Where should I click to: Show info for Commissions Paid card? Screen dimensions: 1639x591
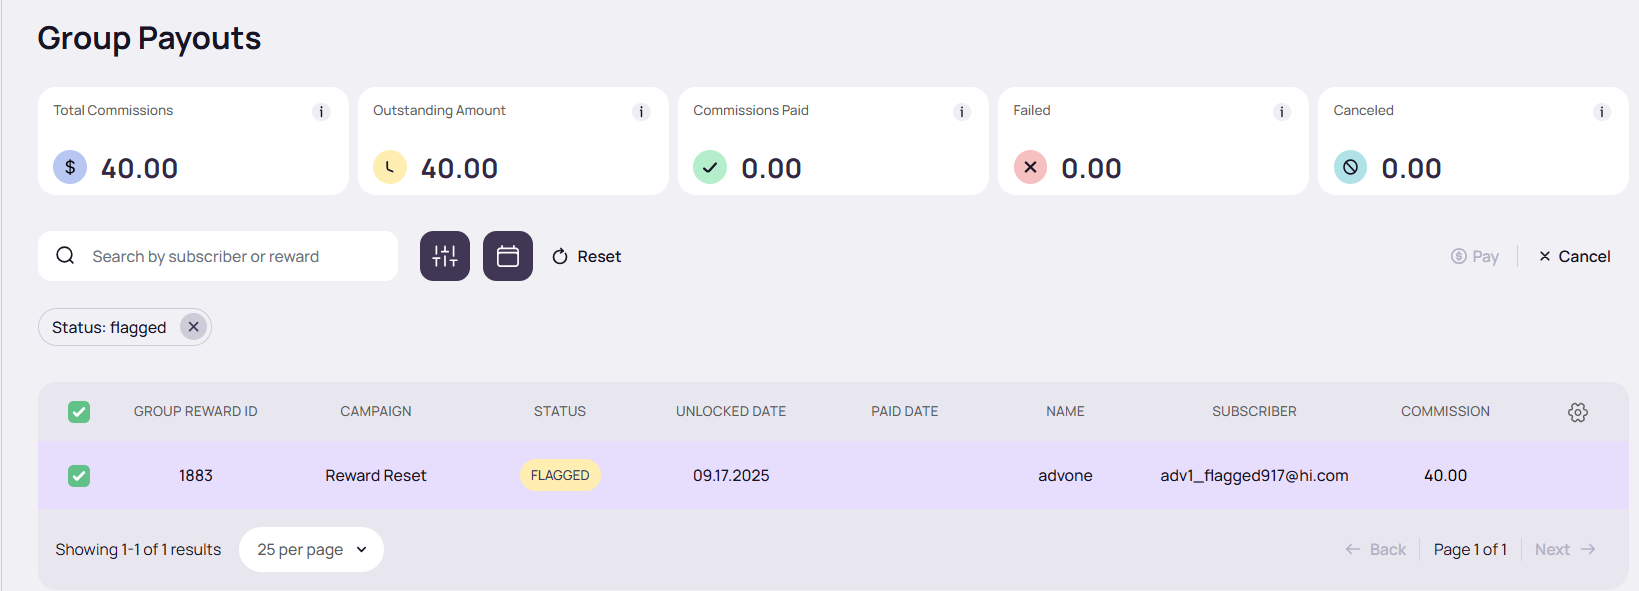[x=961, y=112]
